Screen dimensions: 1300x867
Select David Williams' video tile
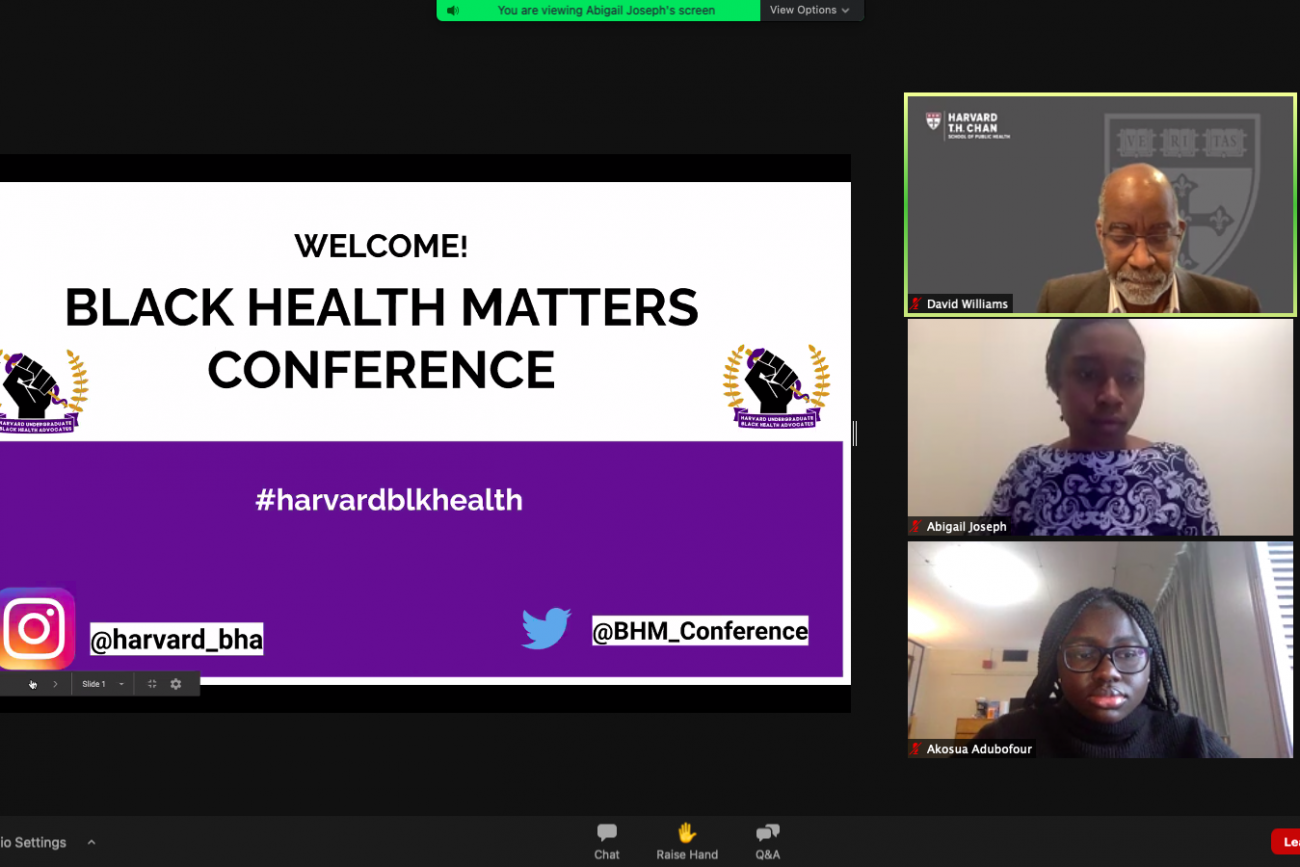point(1100,205)
